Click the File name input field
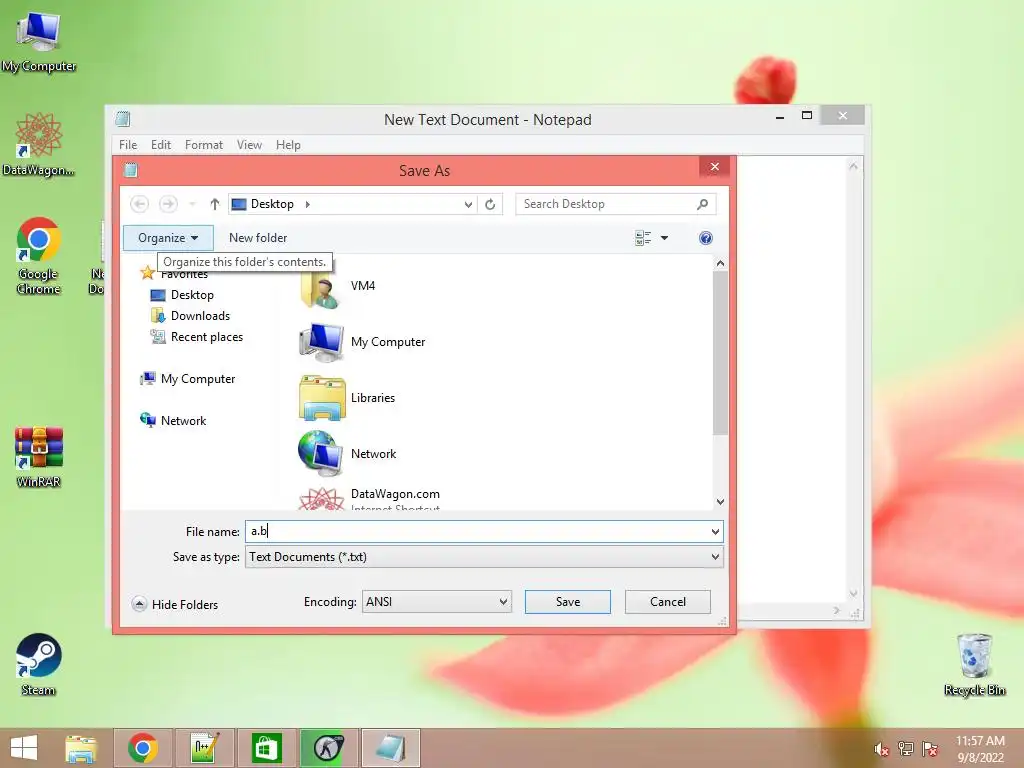The height and width of the screenshot is (768, 1024). click(x=484, y=532)
